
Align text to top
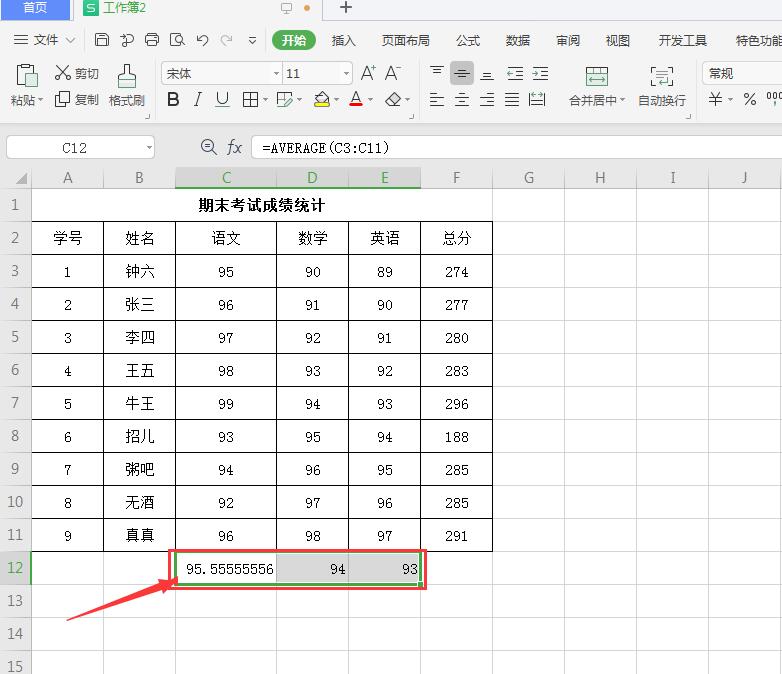tap(437, 73)
